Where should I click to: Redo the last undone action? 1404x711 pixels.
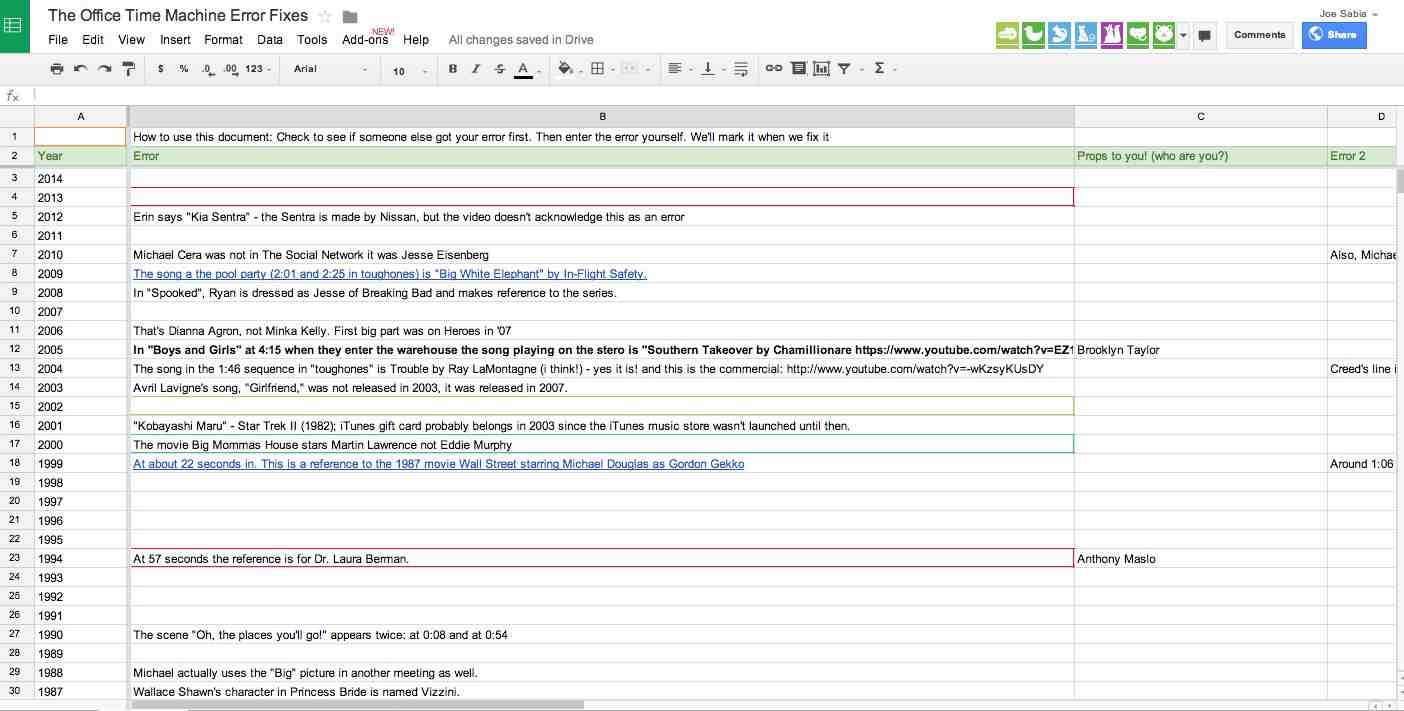click(x=104, y=69)
